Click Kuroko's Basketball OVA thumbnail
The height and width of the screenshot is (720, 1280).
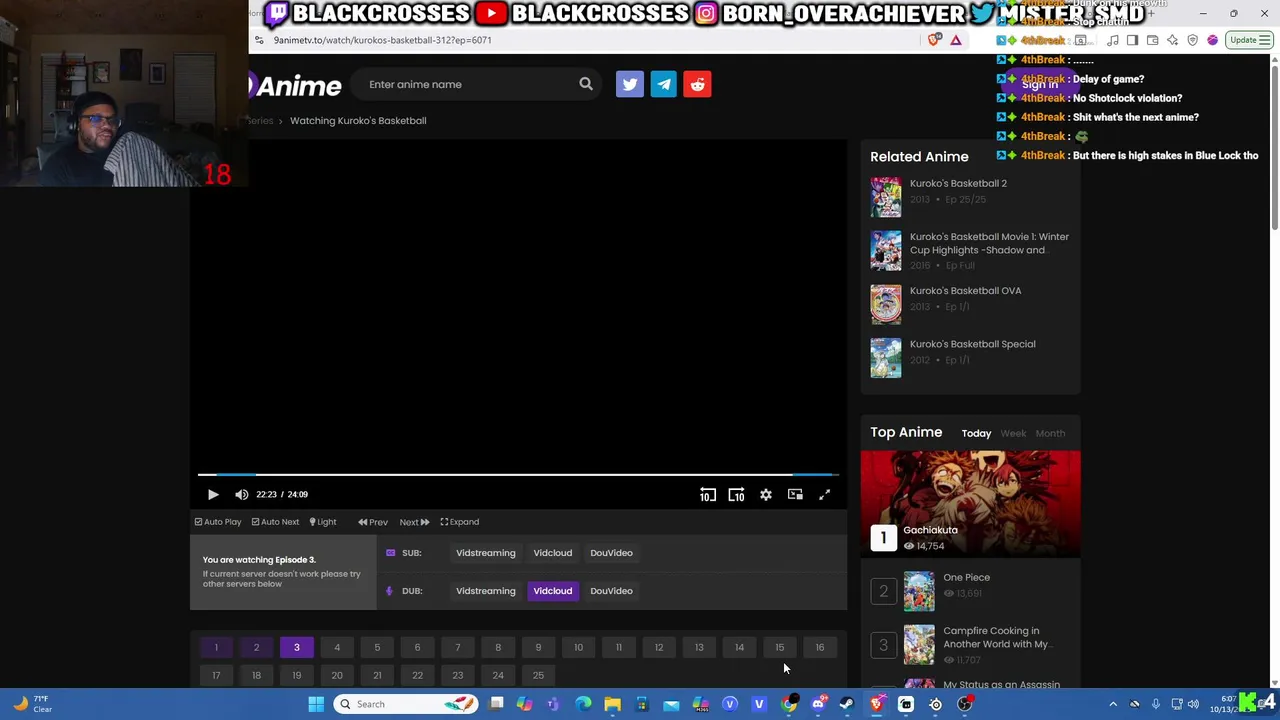coord(885,304)
